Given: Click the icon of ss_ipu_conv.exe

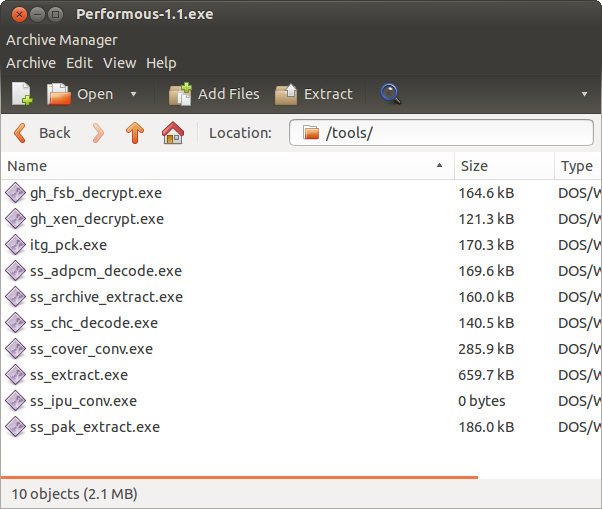Looking at the screenshot, I should [15, 401].
